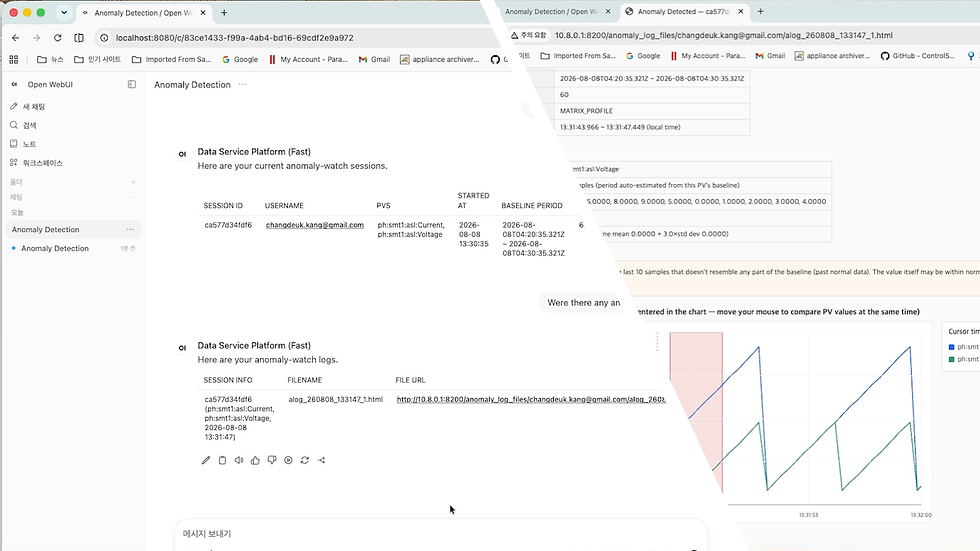980x551 pixels.
Task: Collapse the Open WebUI sidebar
Action: tap(131, 84)
